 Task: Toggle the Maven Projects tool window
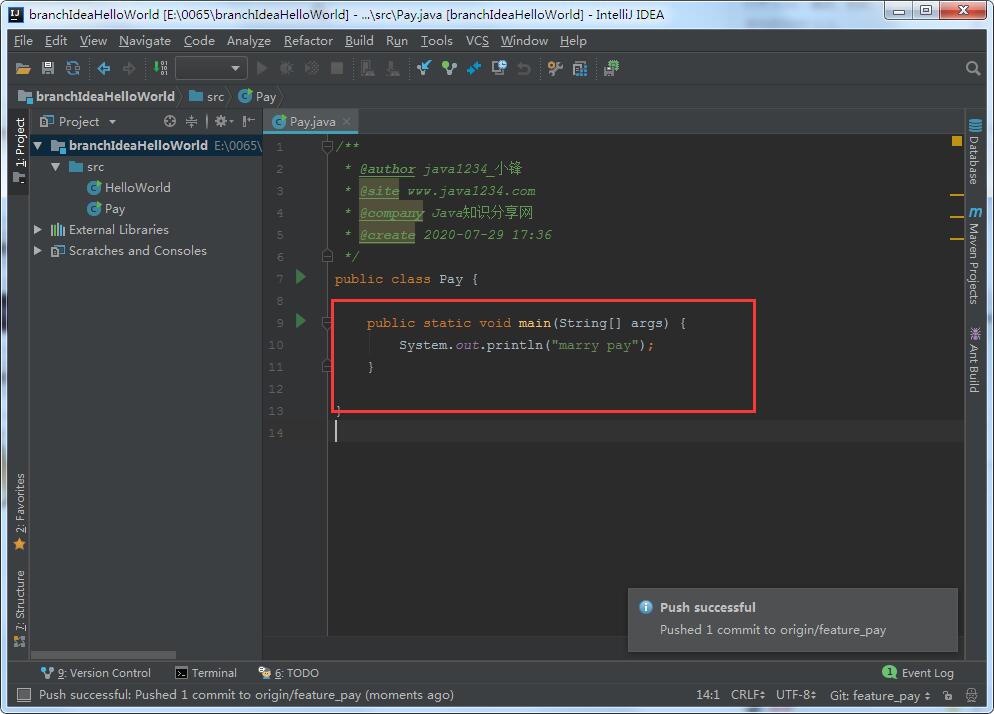tap(975, 255)
